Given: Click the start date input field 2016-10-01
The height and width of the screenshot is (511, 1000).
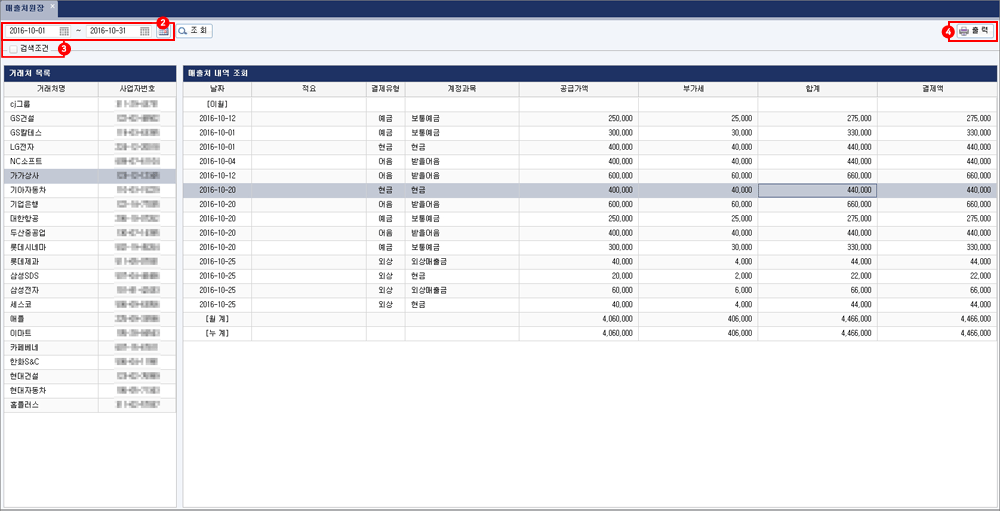Looking at the screenshot, I should (30, 31).
